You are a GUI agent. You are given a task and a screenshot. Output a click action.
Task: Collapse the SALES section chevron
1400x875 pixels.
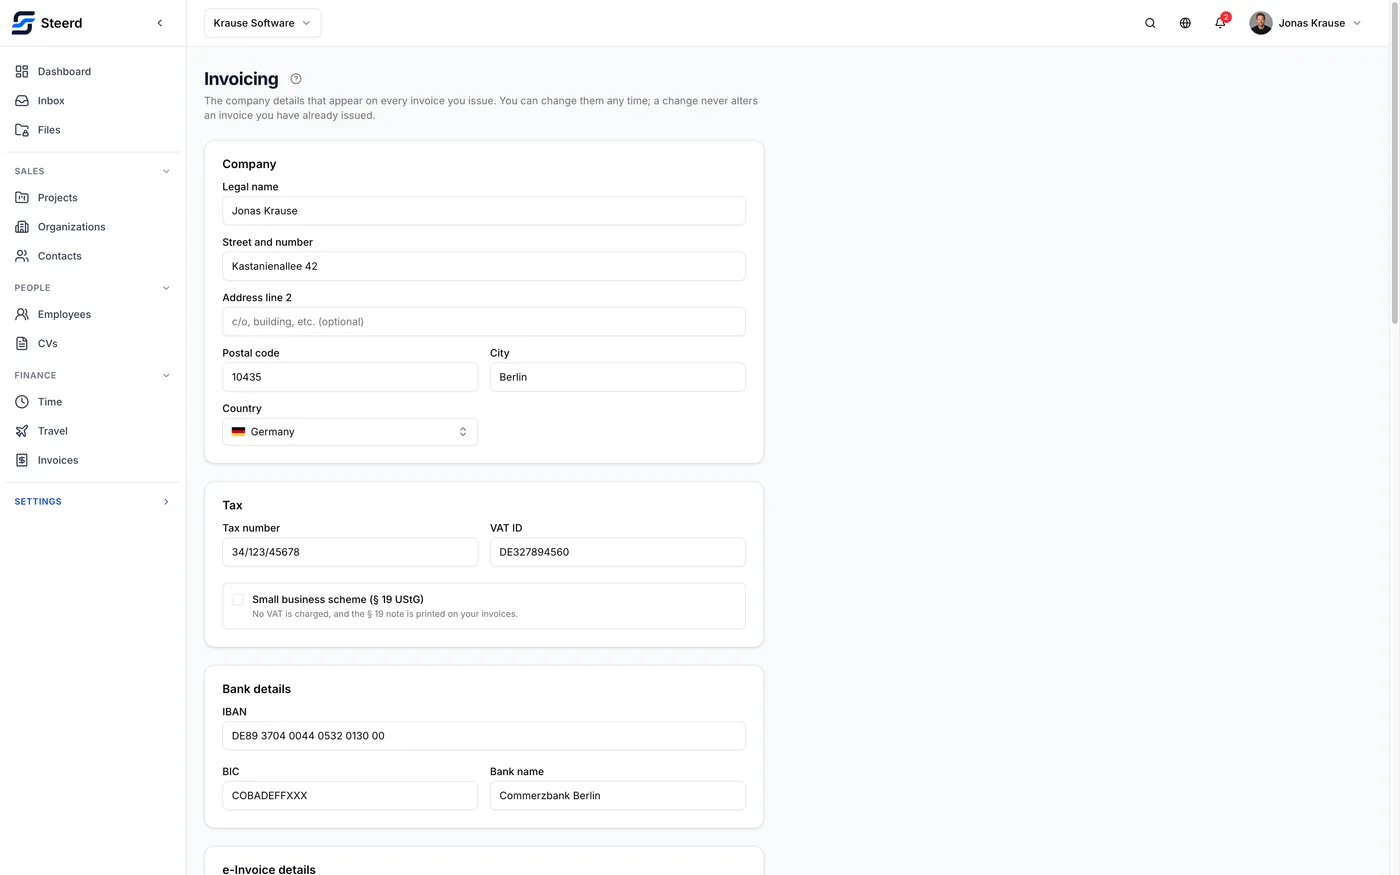(166, 171)
